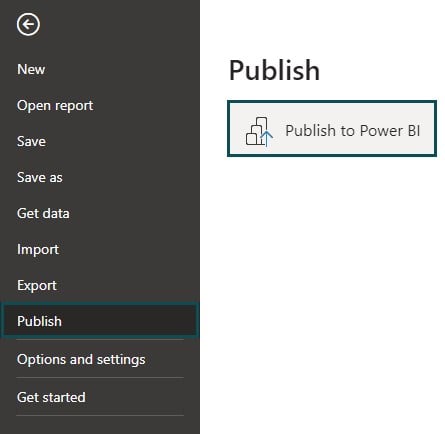Select the Save menu entry
Screen dimensions: 445x434
pos(31,141)
